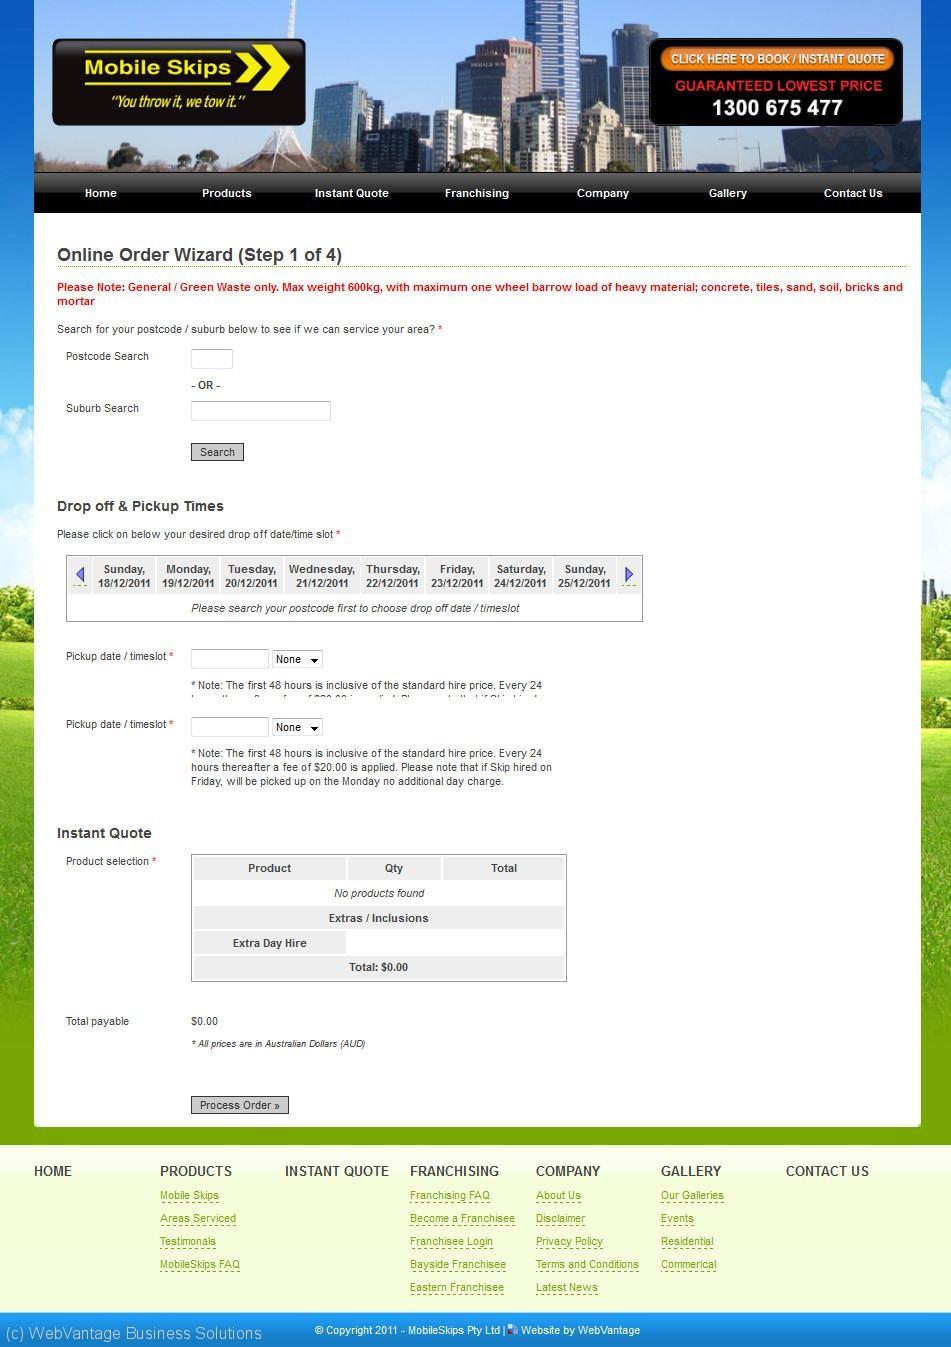The height and width of the screenshot is (1347, 951).
Task: Go to previous week in date calendar
Action: (80, 575)
